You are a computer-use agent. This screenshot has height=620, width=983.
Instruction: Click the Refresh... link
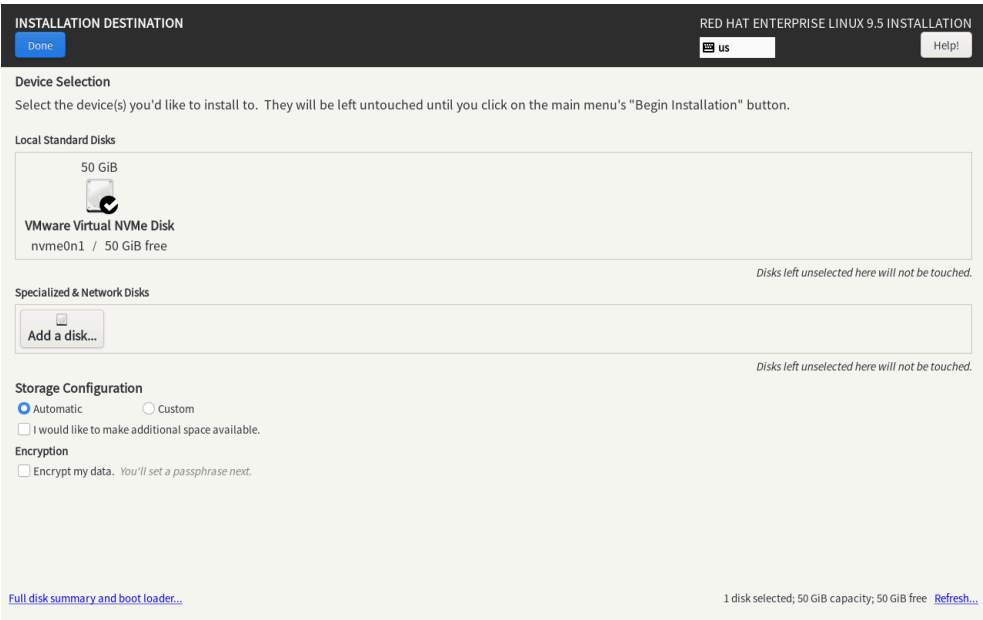(x=955, y=598)
